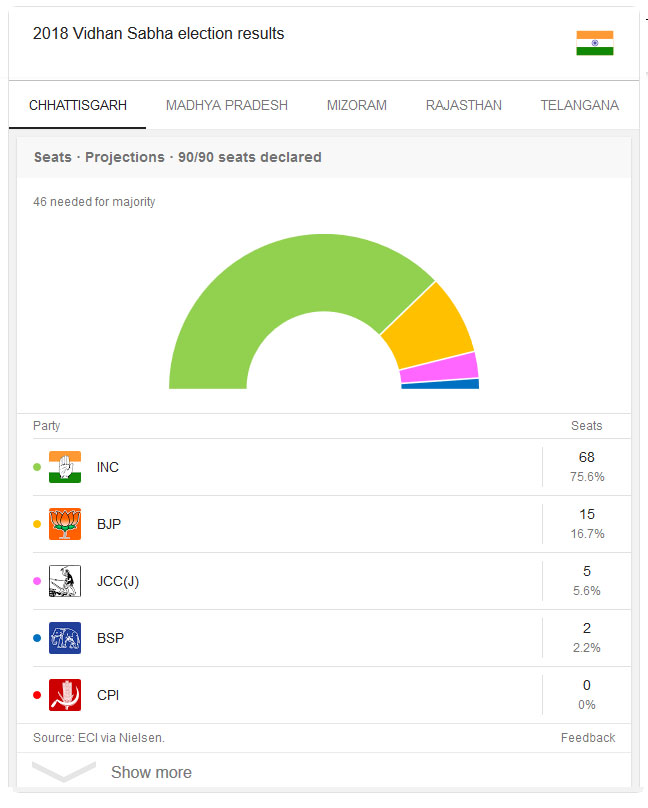Select the Chhattisgarh tab

(x=78, y=105)
